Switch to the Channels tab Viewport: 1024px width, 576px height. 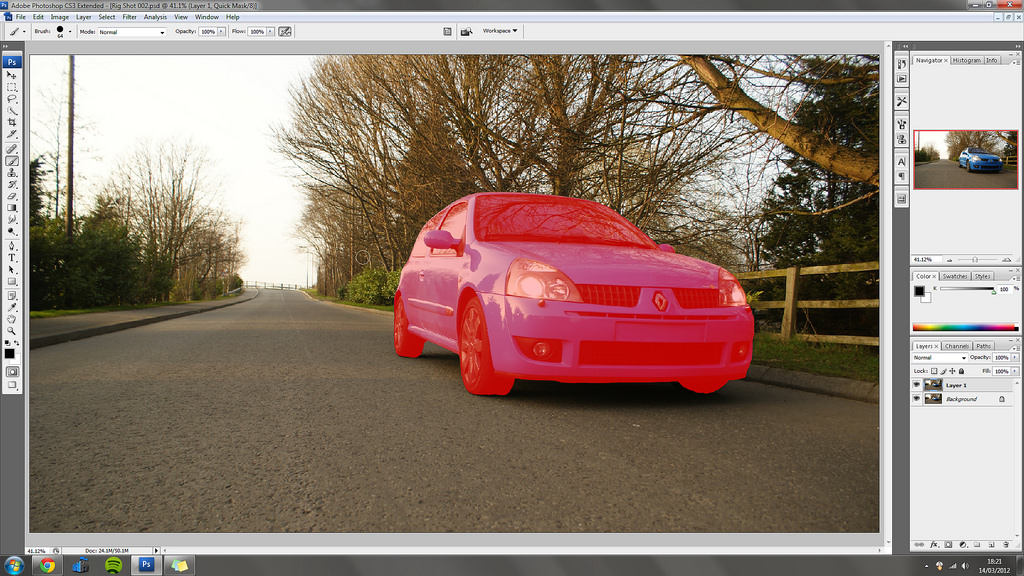point(957,346)
